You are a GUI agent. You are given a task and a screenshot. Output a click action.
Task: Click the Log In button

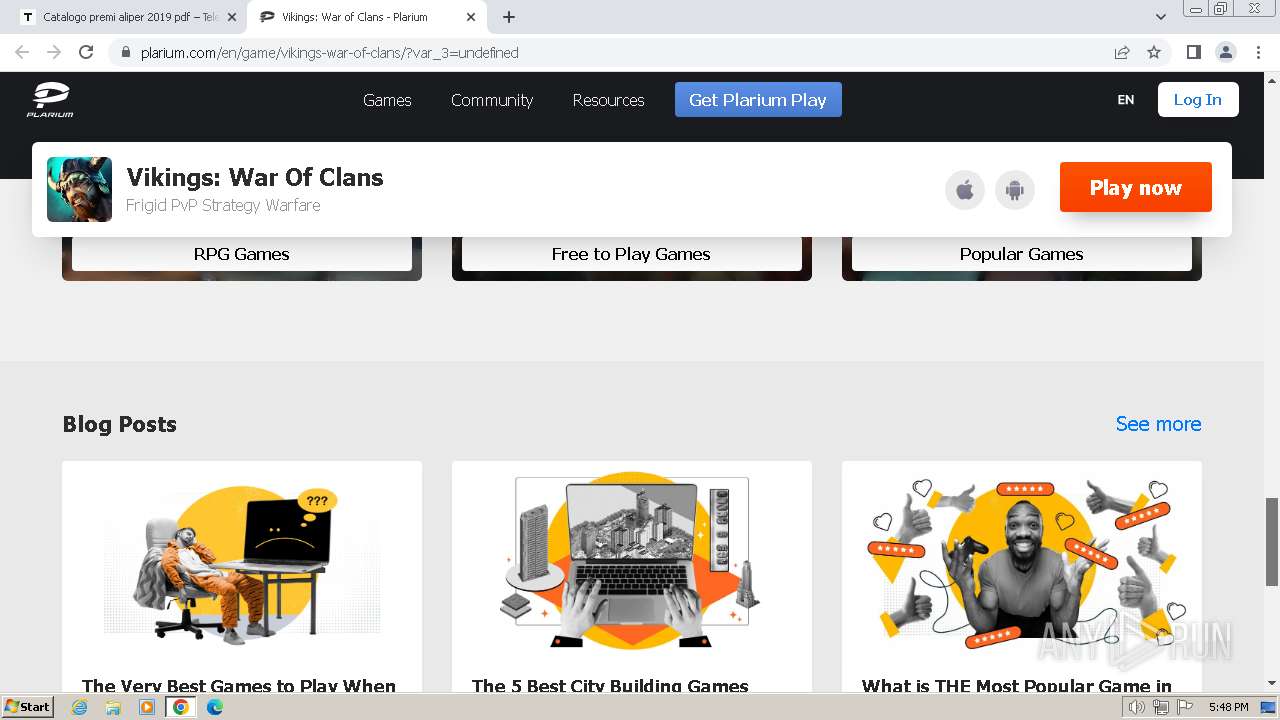(x=1198, y=100)
